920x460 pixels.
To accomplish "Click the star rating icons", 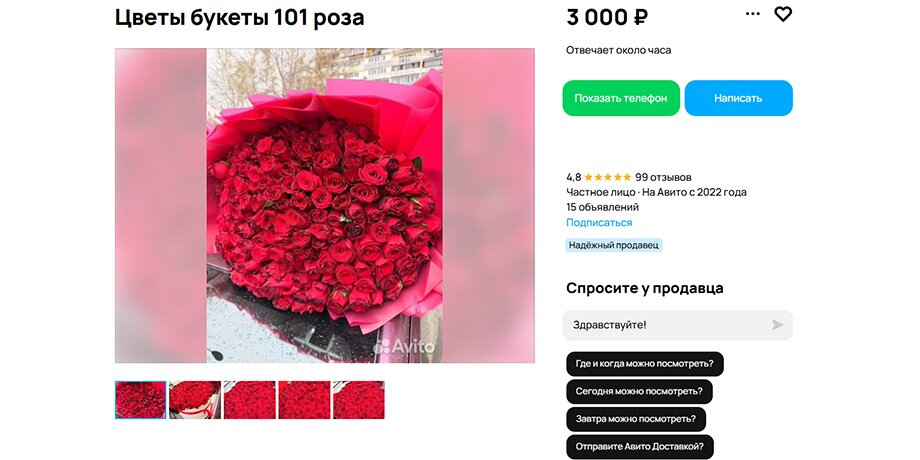I will click(x=608, y=177).
